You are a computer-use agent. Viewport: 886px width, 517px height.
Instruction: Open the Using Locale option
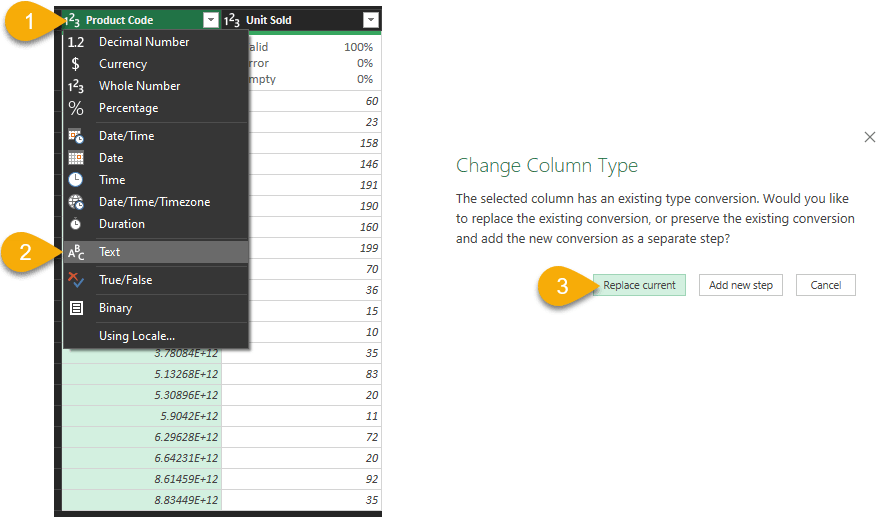[x=136, y=336]
